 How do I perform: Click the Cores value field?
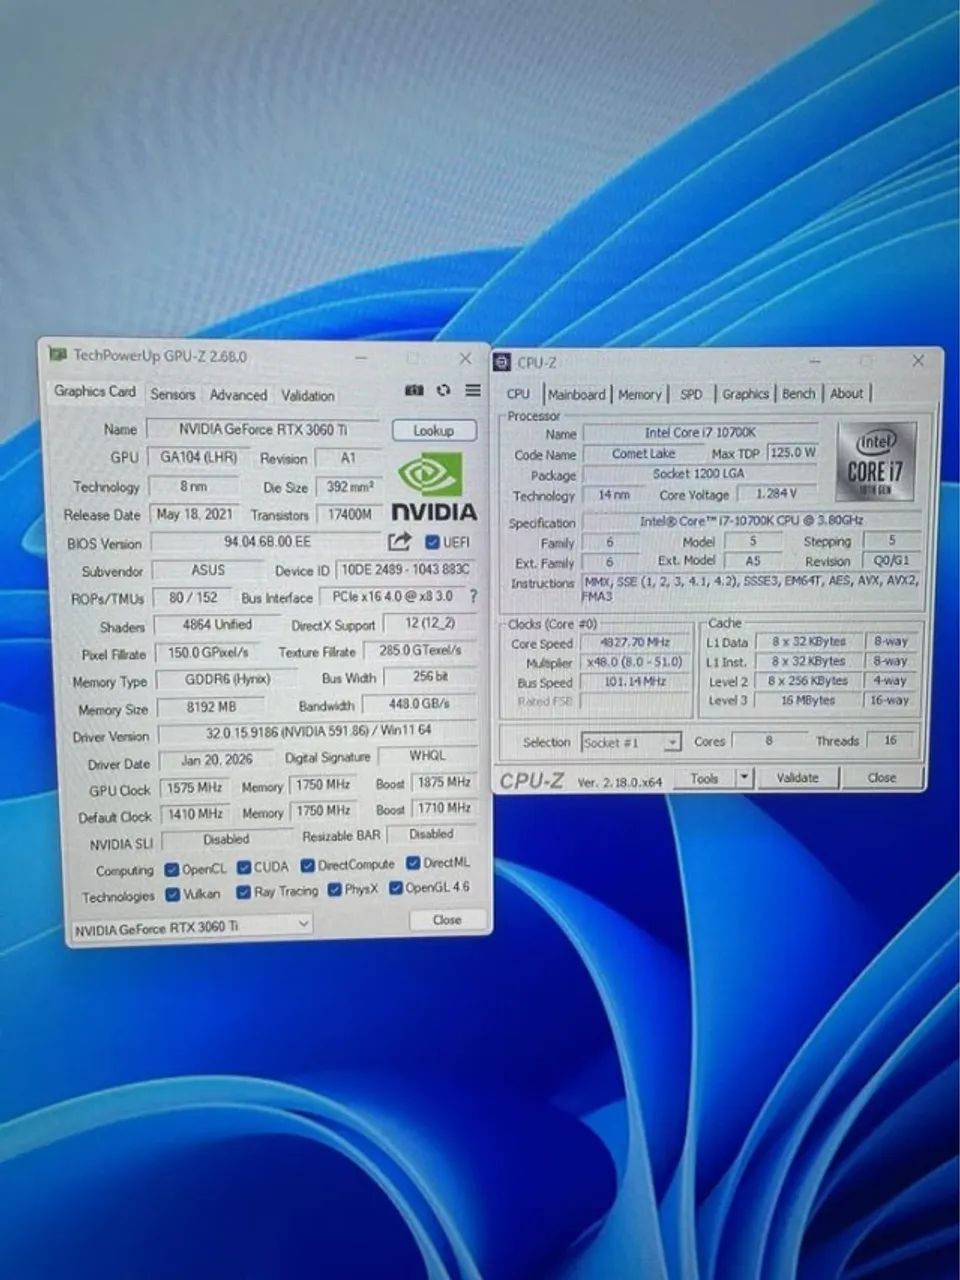[x=768, y=741]
